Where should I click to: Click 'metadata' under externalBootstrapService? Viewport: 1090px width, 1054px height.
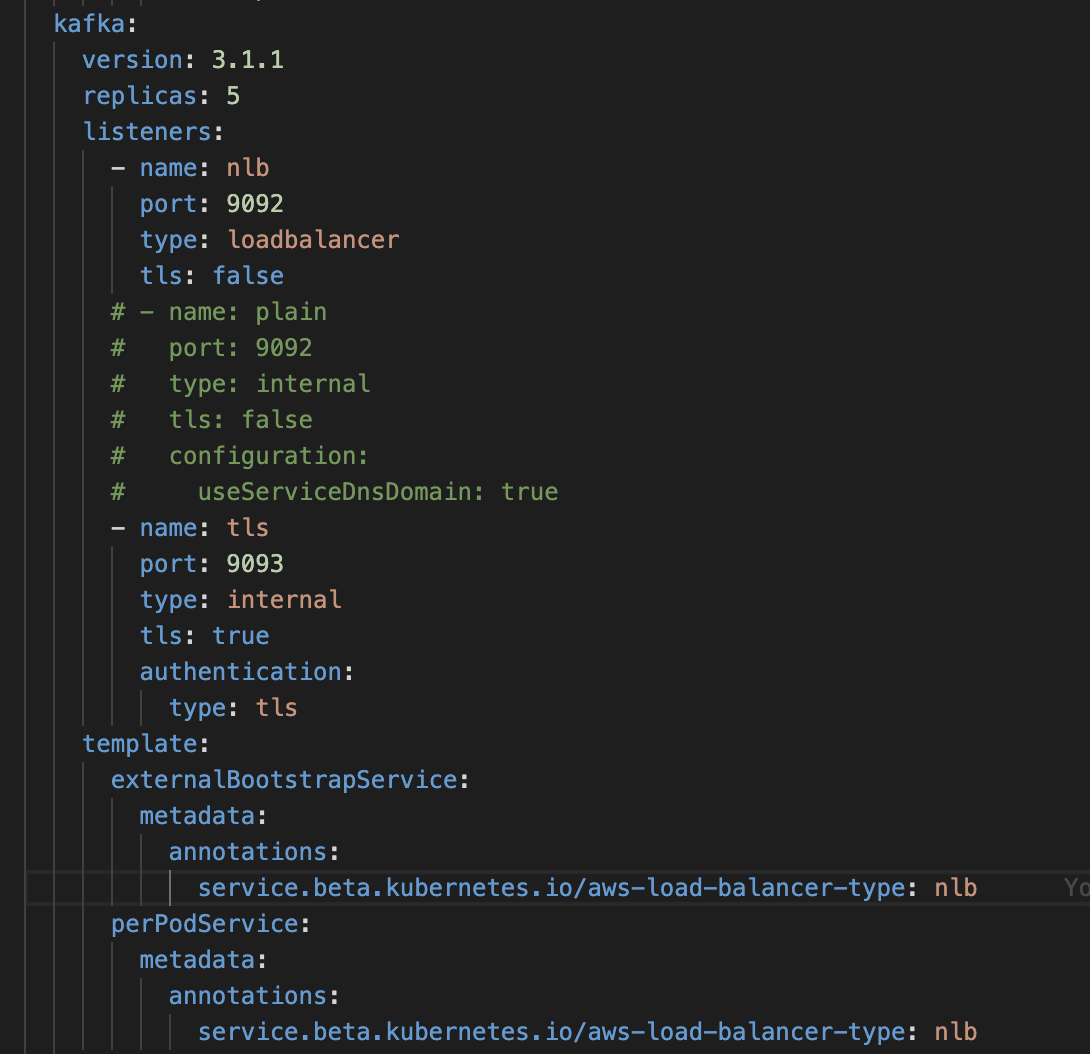pos(197,816)
